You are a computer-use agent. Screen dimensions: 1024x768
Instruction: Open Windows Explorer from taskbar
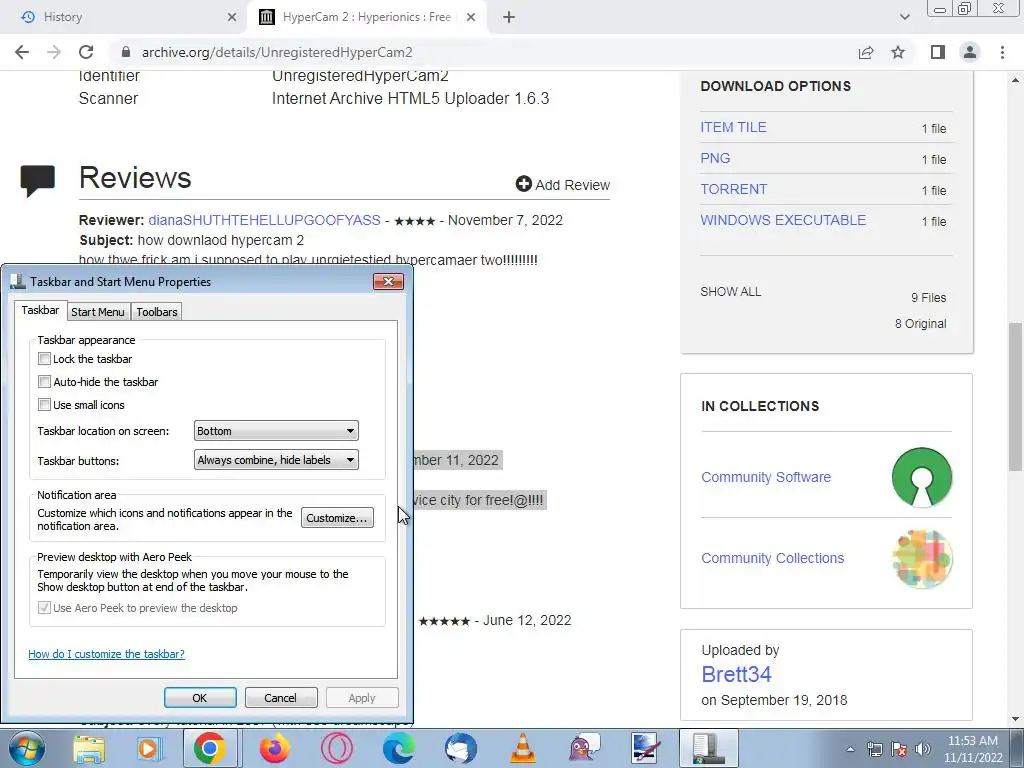click(89, 748)
